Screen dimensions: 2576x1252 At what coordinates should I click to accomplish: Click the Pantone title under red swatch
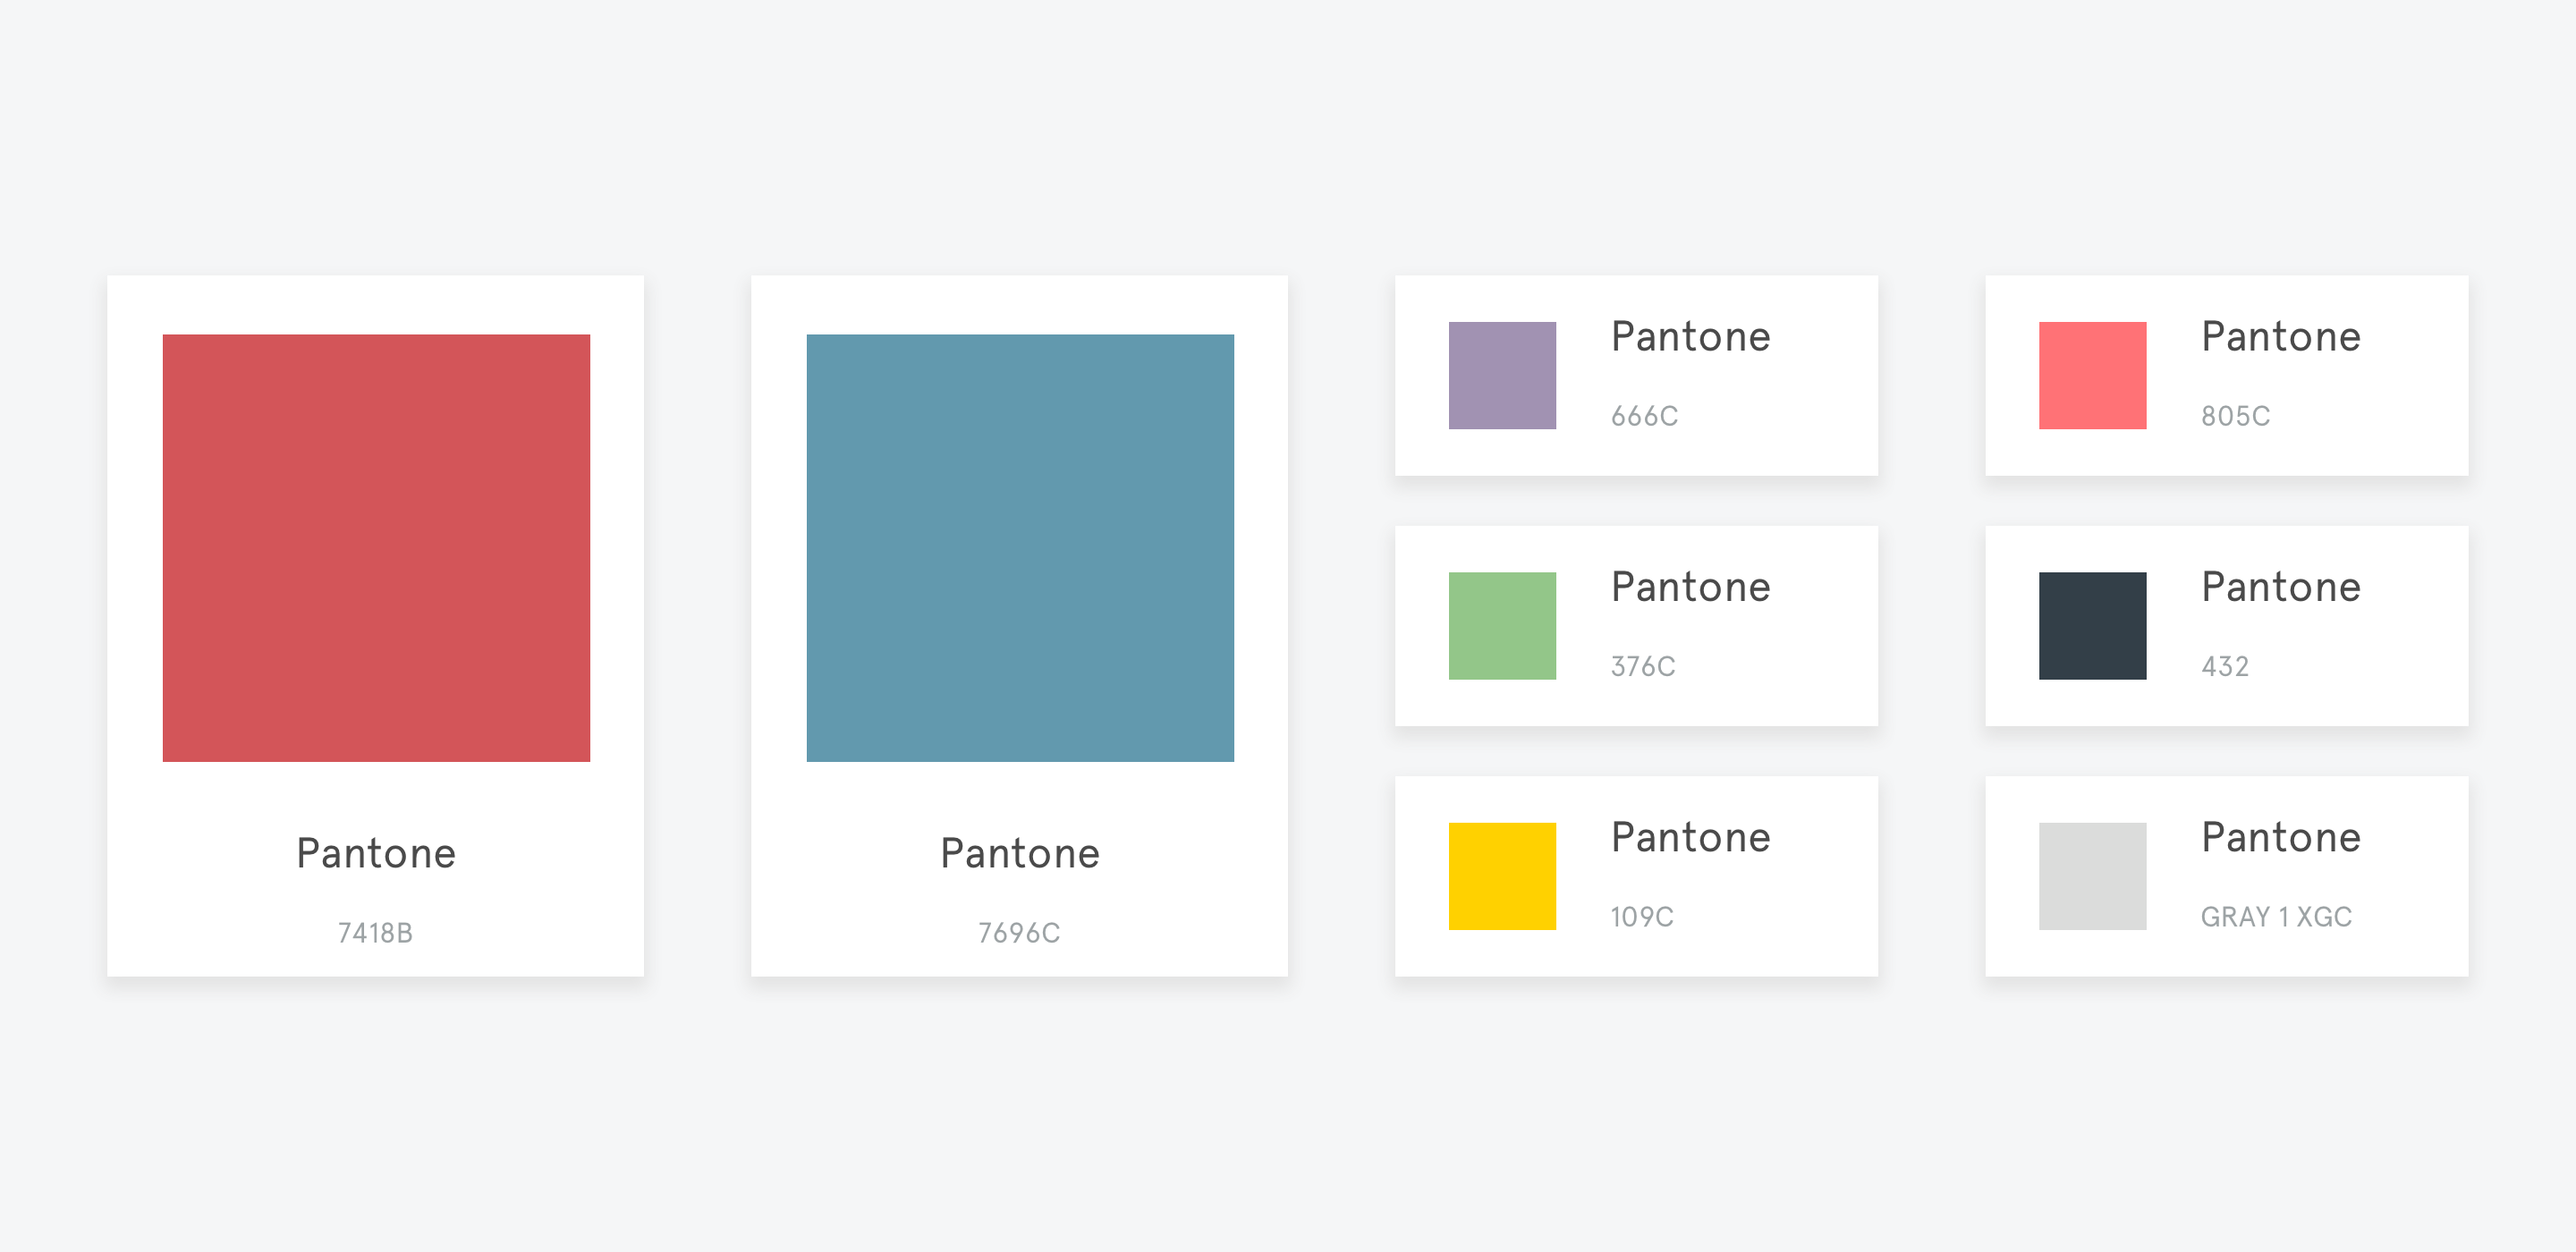[x=376, y=853]
